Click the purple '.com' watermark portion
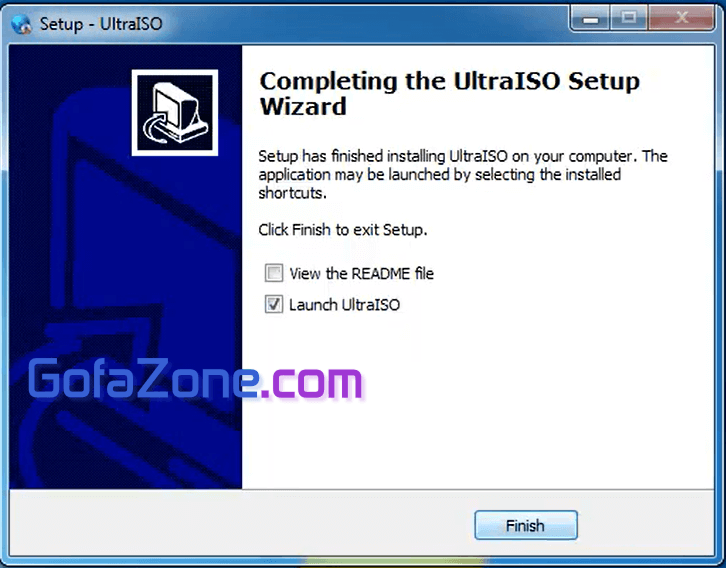 (x=311, y=382)
